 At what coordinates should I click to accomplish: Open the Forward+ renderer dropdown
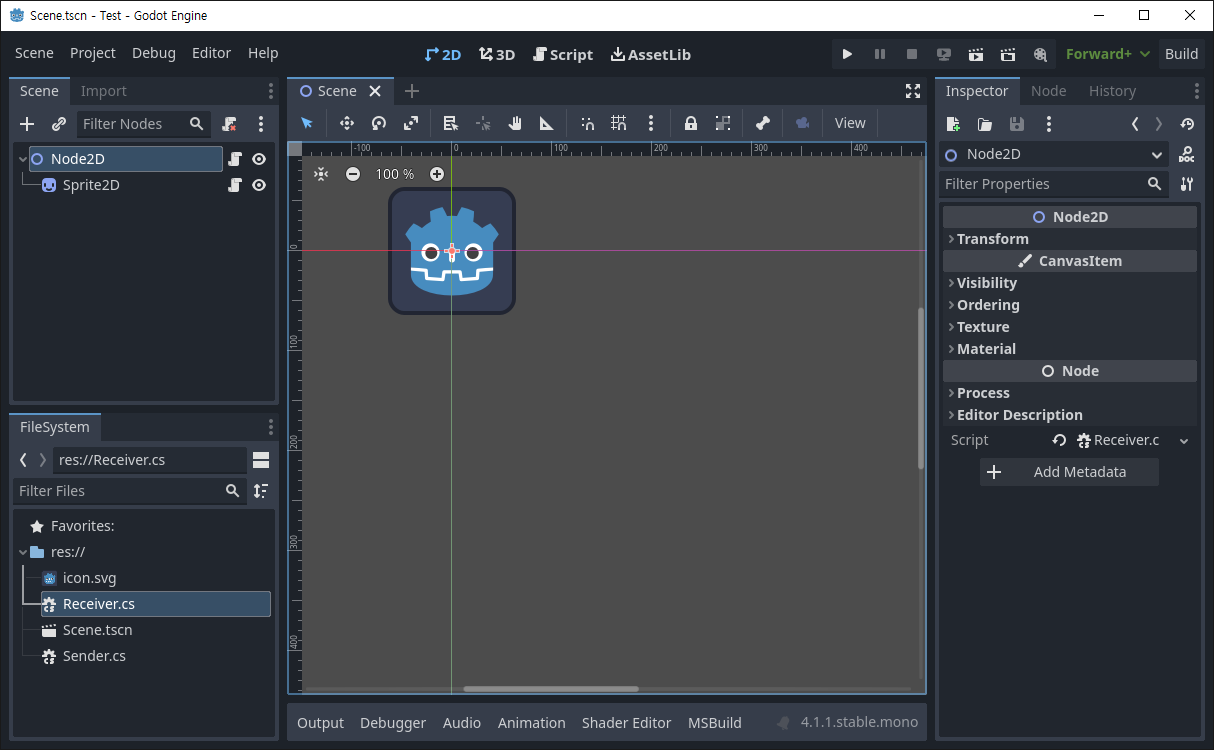click(1107, 54)
